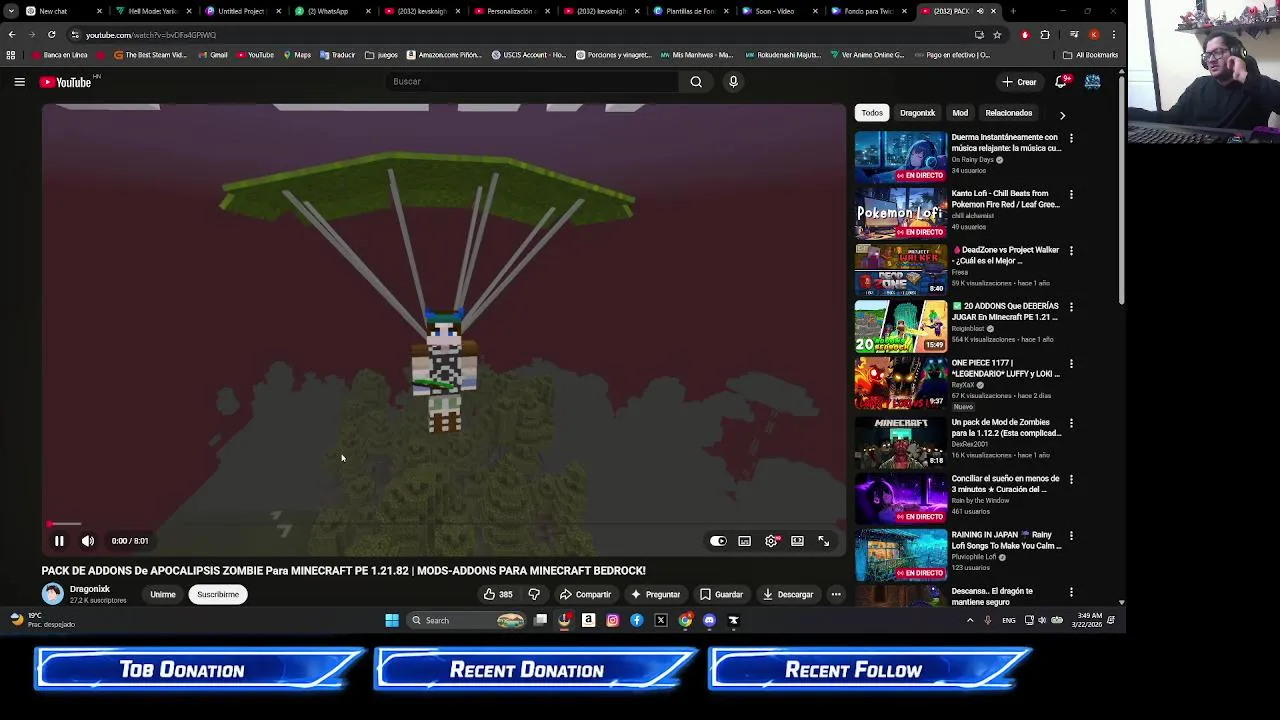Screen dimensions: 1280x720
Task: Click the Preguntar button
Action: 655,594
